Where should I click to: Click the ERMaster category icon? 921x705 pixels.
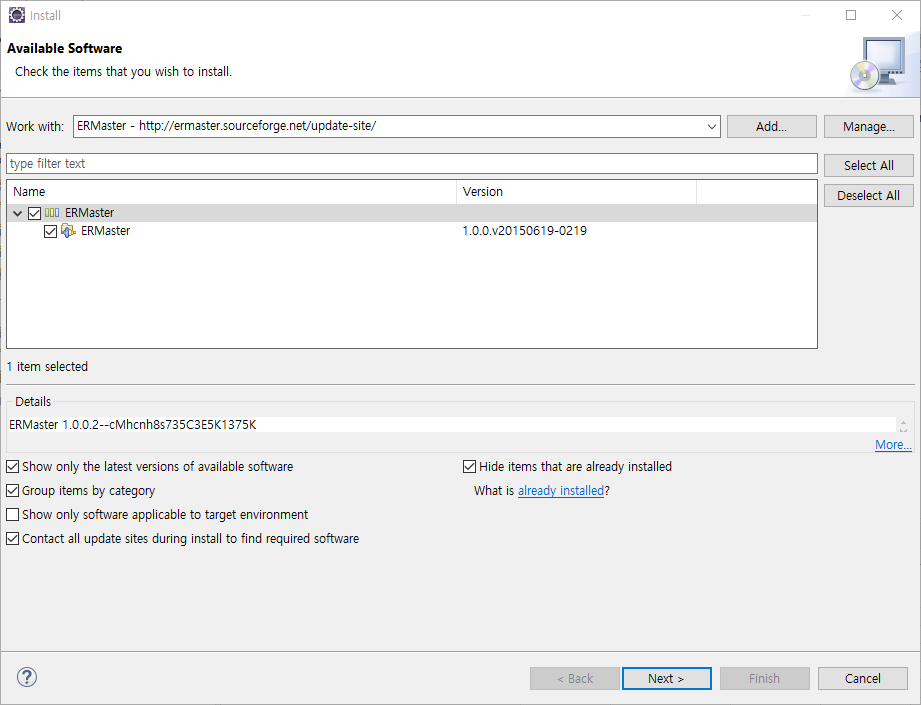pyautogui.click(x=52, y=213)
